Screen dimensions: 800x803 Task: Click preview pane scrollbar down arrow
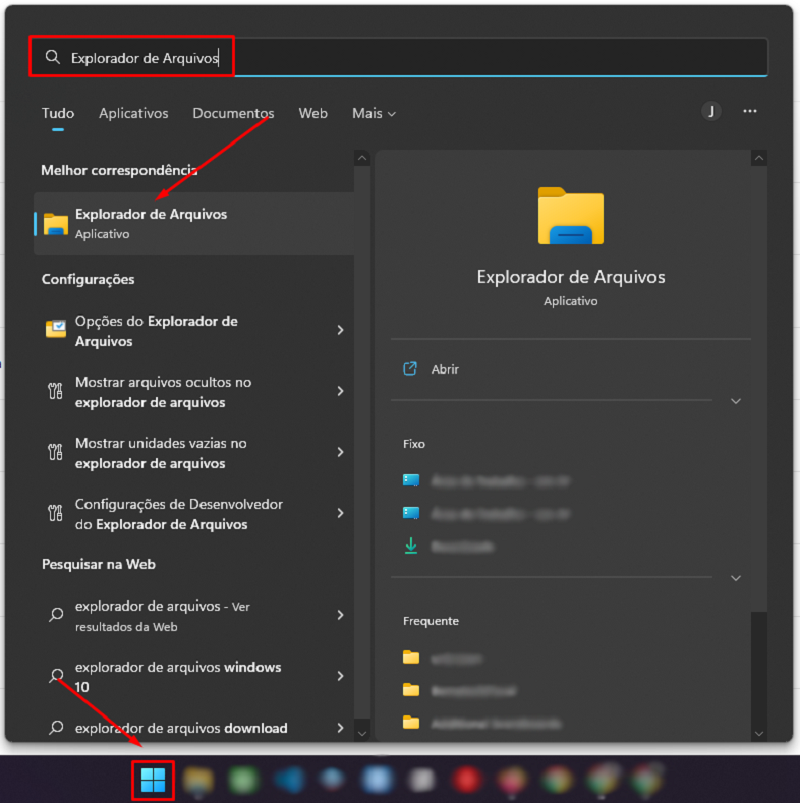click(x=759, y=734)
